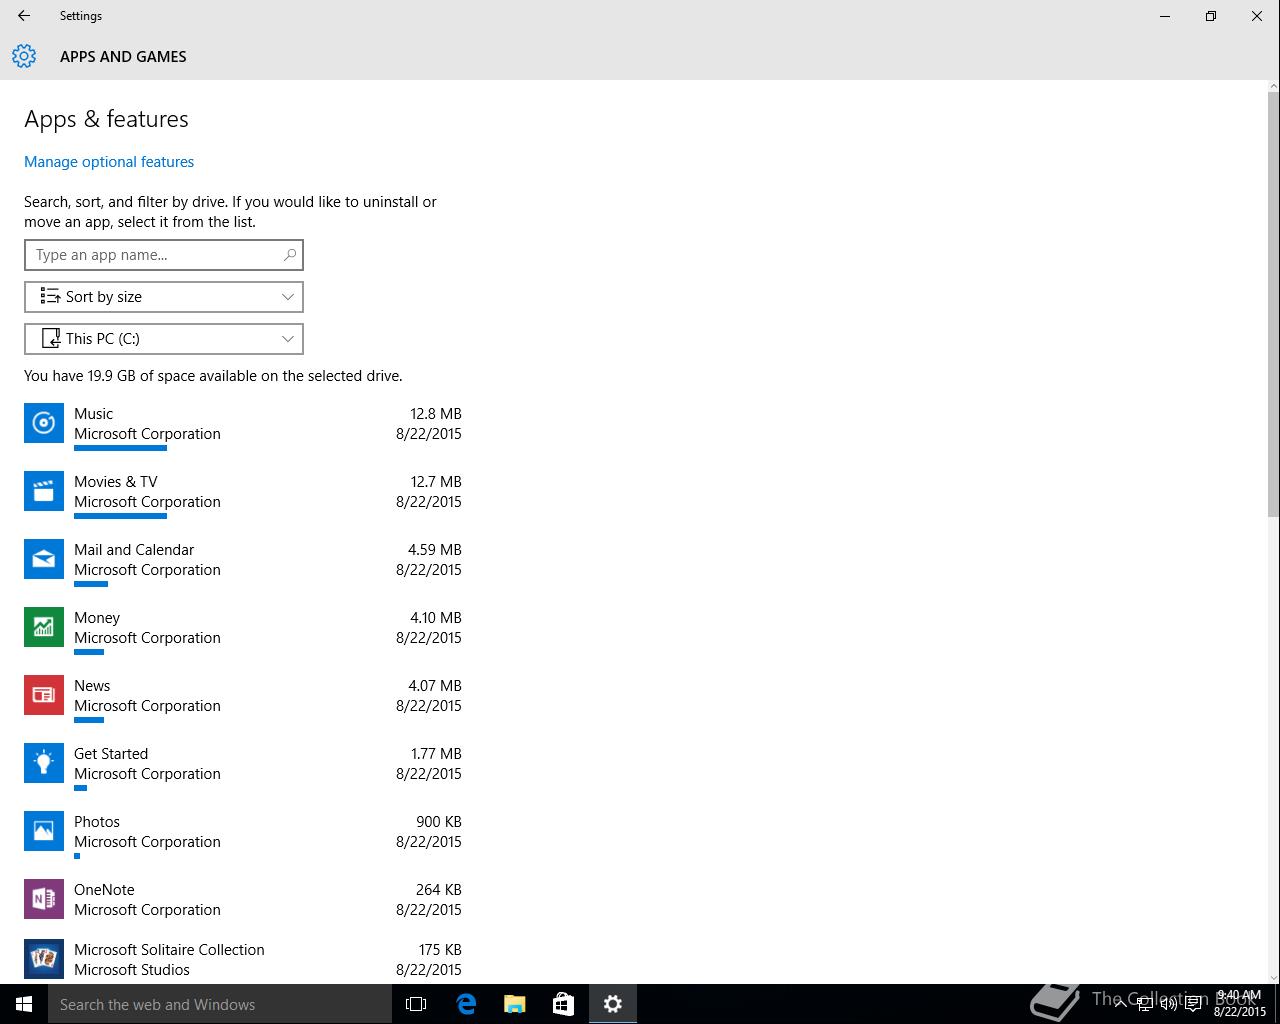Open the volume control in system tray
The width and height of the screenshot is (1280, 1024).
pyautogui.click(x=1168, y=1004)
